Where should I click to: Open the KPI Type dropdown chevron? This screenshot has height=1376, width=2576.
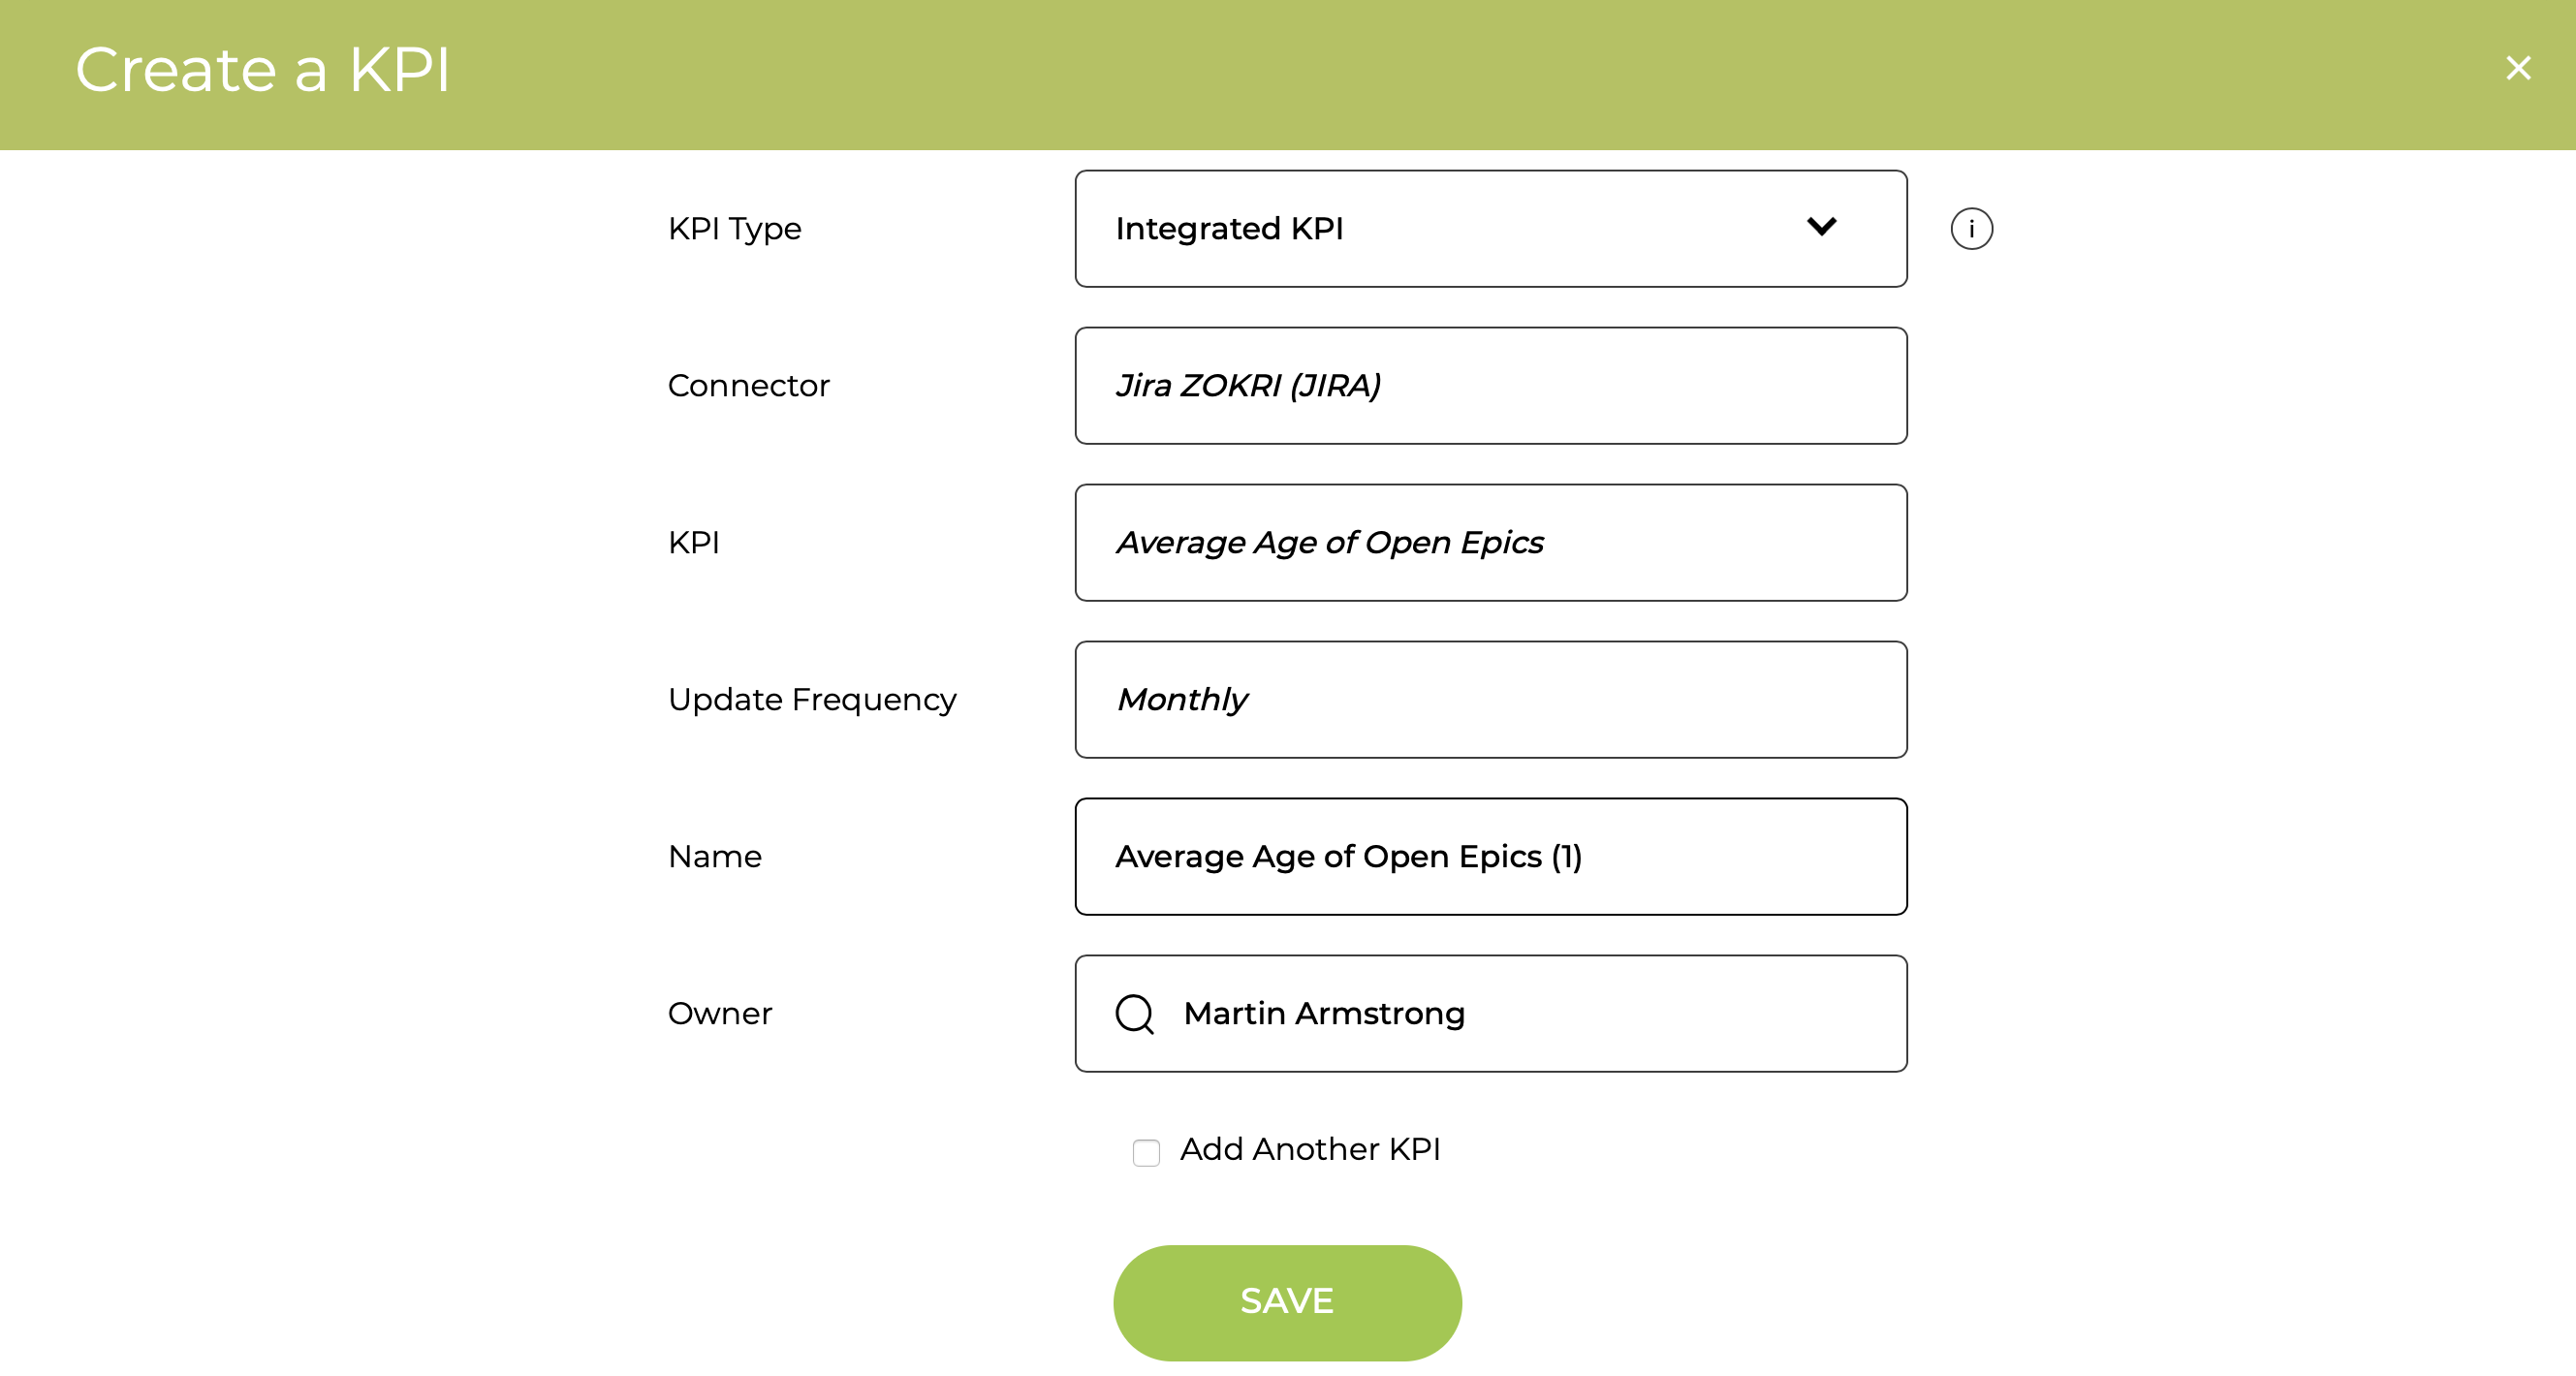[1821, 227]
